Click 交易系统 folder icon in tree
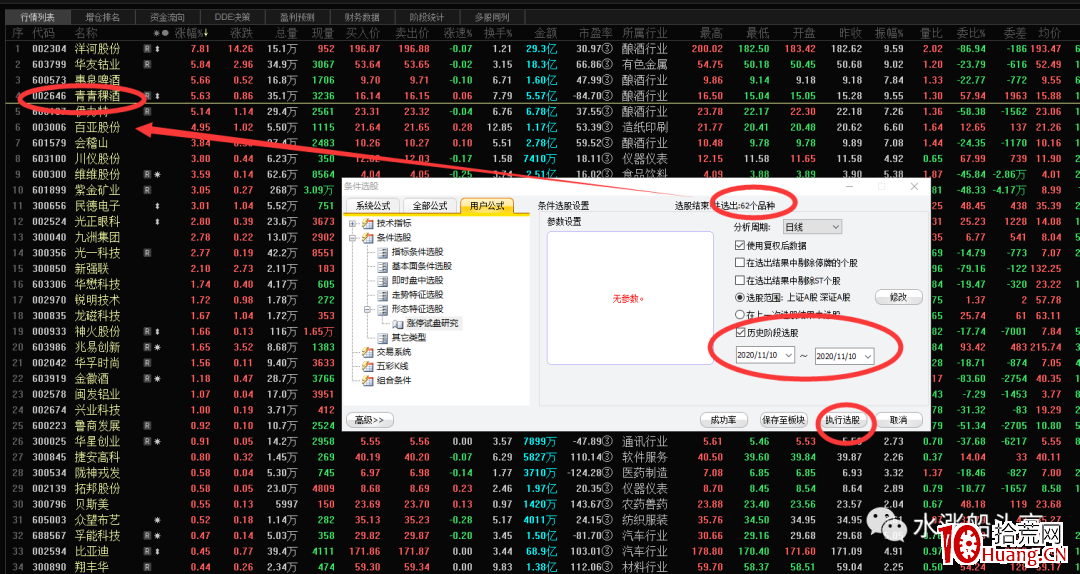 pyautogui.click(x=367, y=352)
